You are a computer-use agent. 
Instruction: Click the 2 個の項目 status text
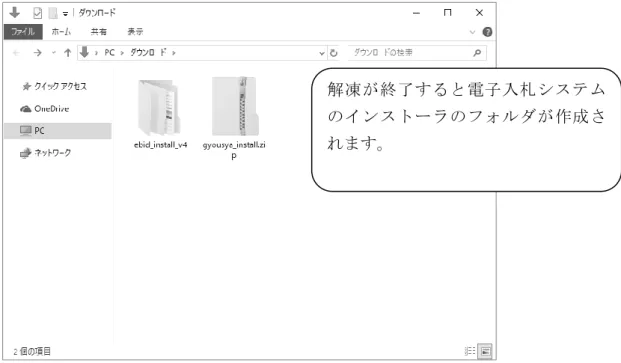(x=32, y=351)
